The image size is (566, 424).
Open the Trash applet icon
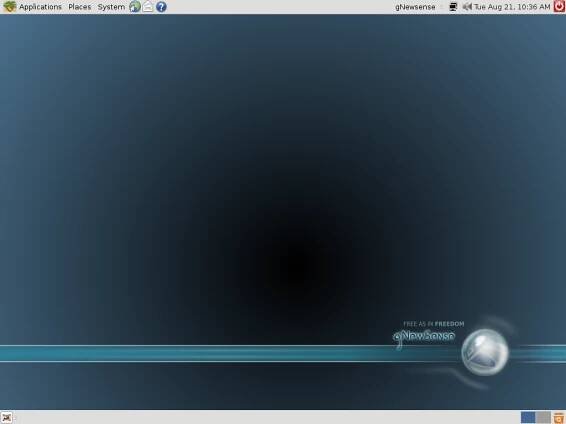tap(559, 418)
